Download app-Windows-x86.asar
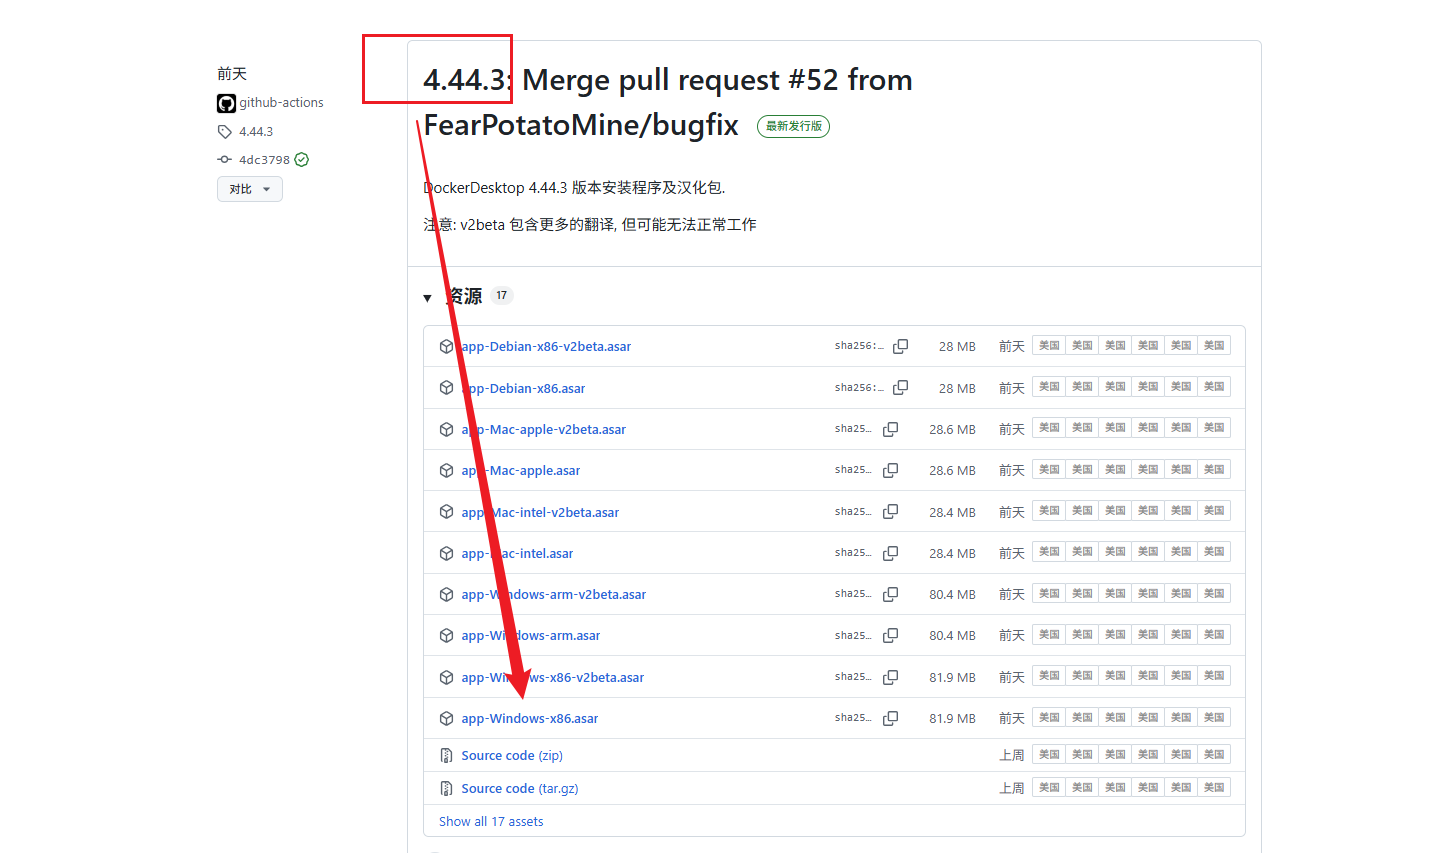The image size is (1451, 853). (x=529, y=718)
